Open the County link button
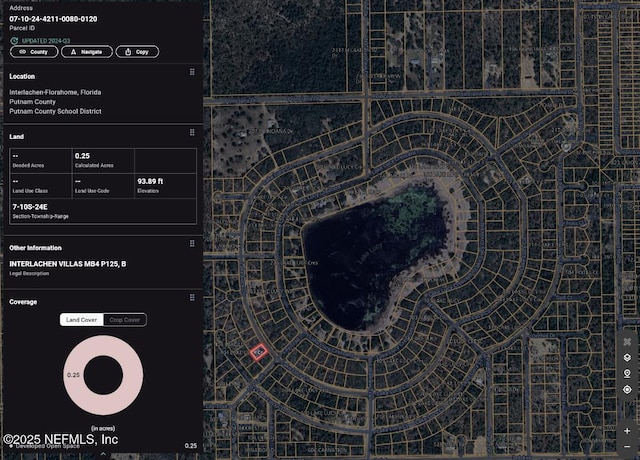Viewport: 640px width, 460px height. point(34,52)
